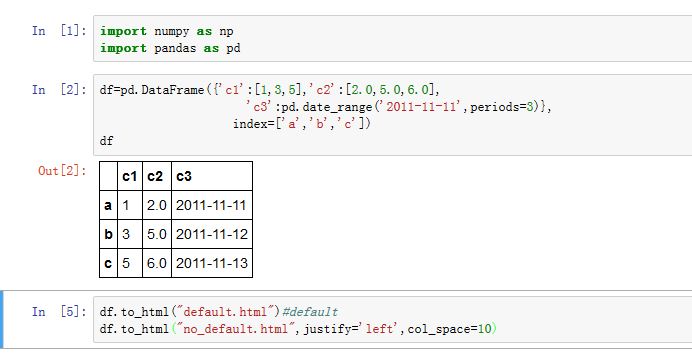Click the In [1]: prompt label

59,31
